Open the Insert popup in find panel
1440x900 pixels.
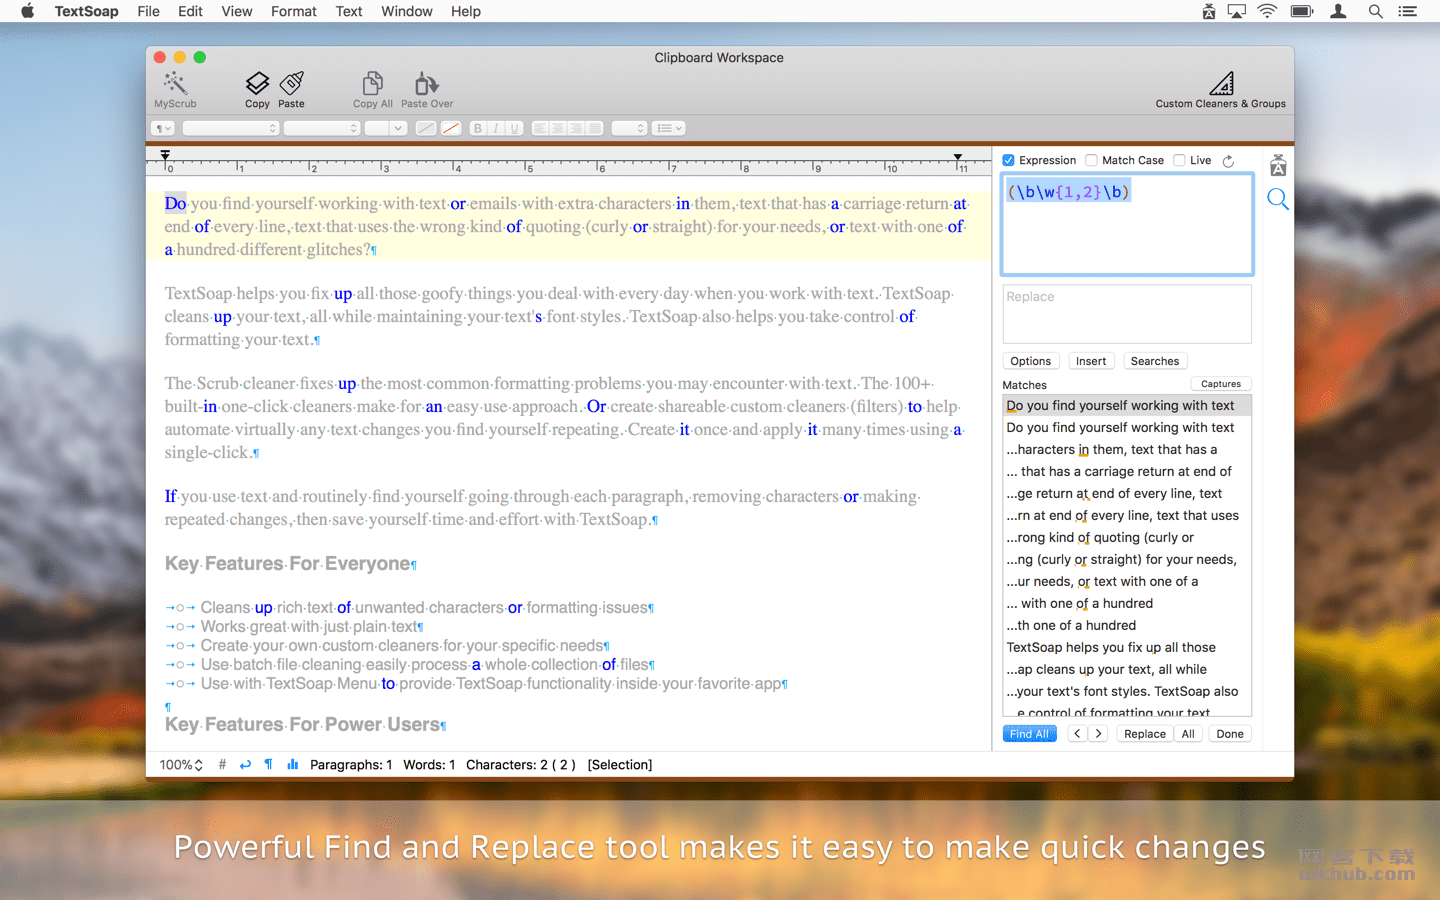(x=1091, y=361)
